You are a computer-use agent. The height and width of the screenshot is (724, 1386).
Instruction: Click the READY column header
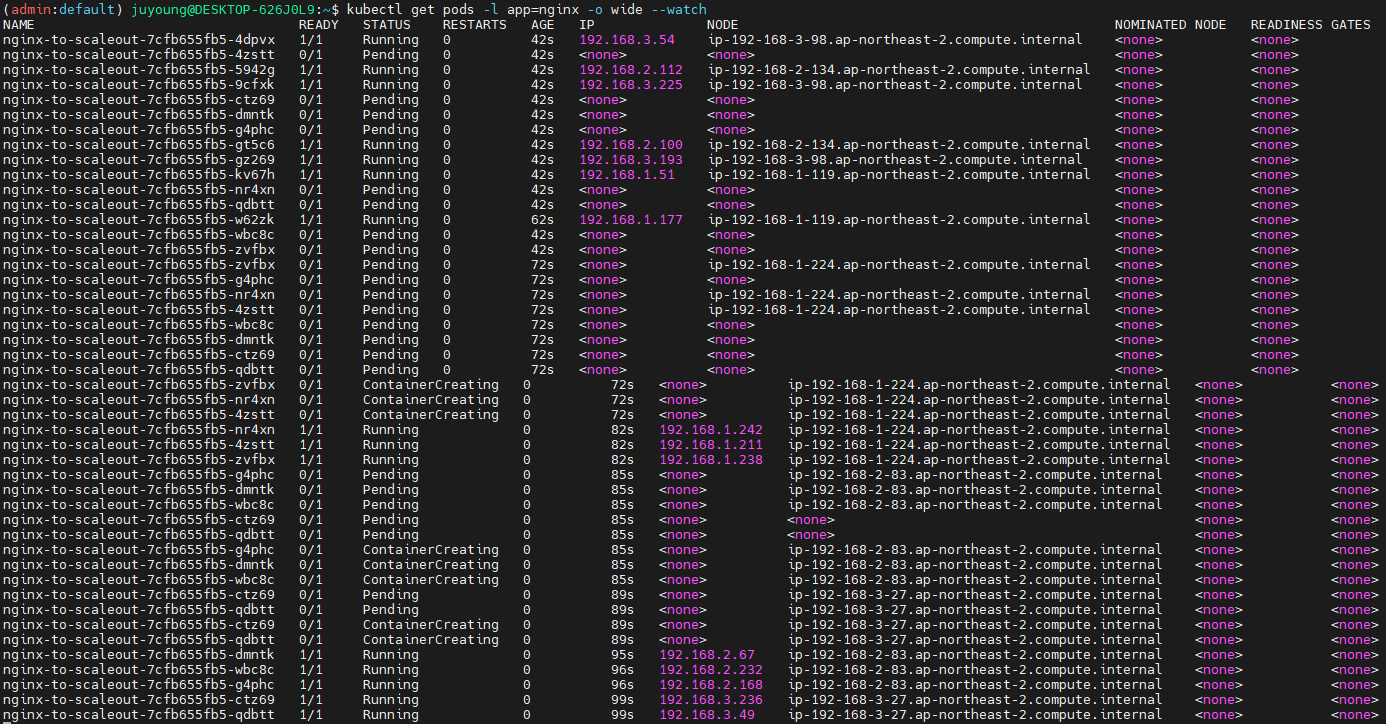[319, 25]
